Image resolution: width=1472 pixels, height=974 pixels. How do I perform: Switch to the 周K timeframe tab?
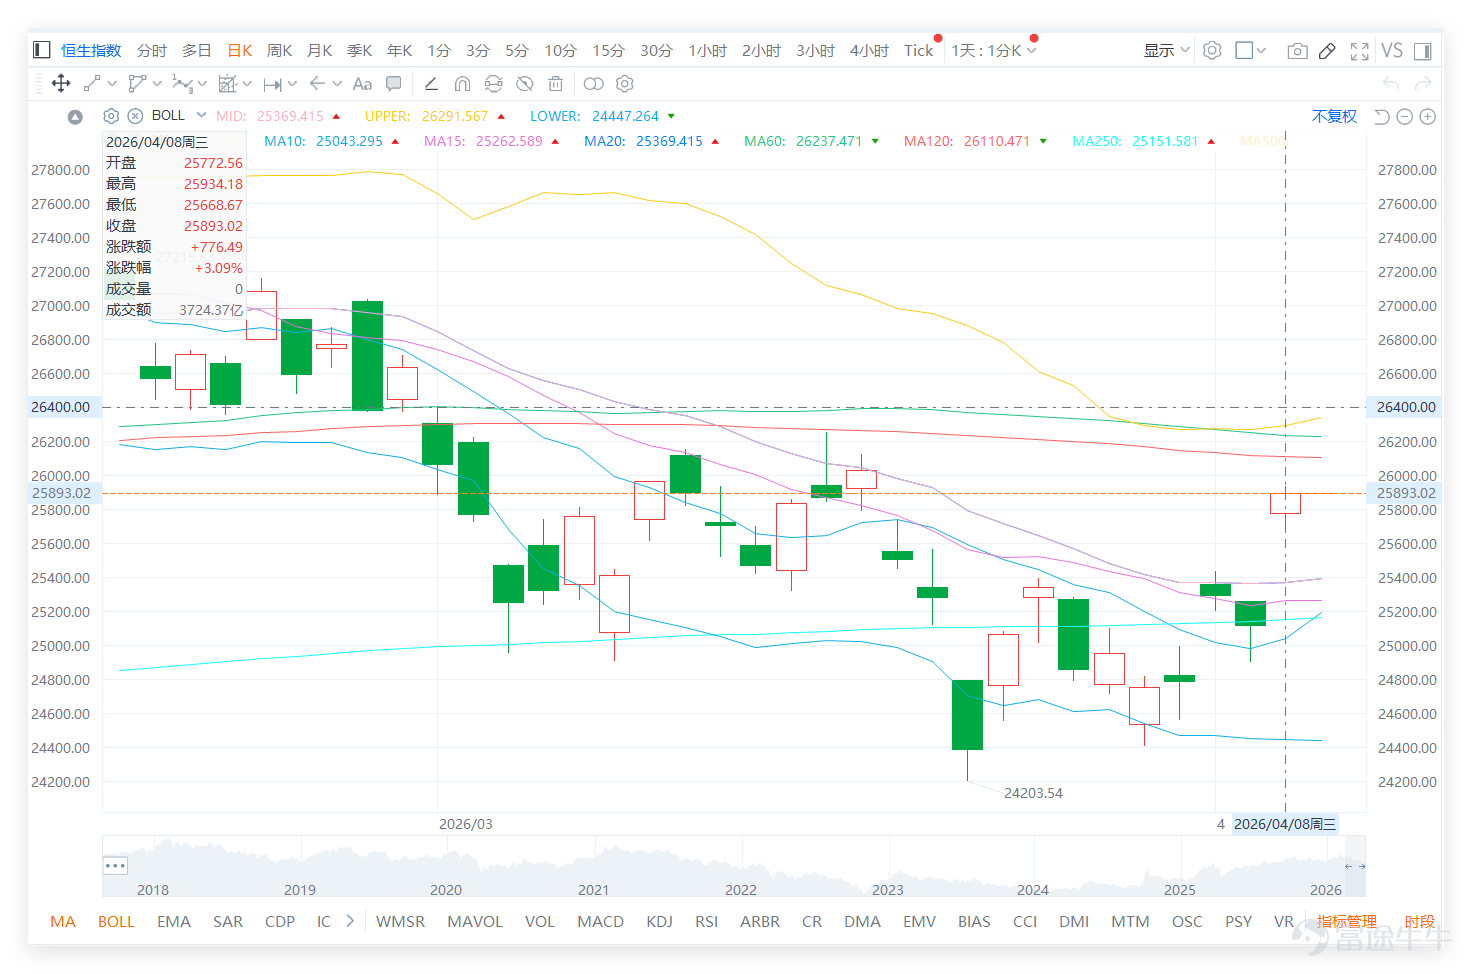click(x=280, y=50)
